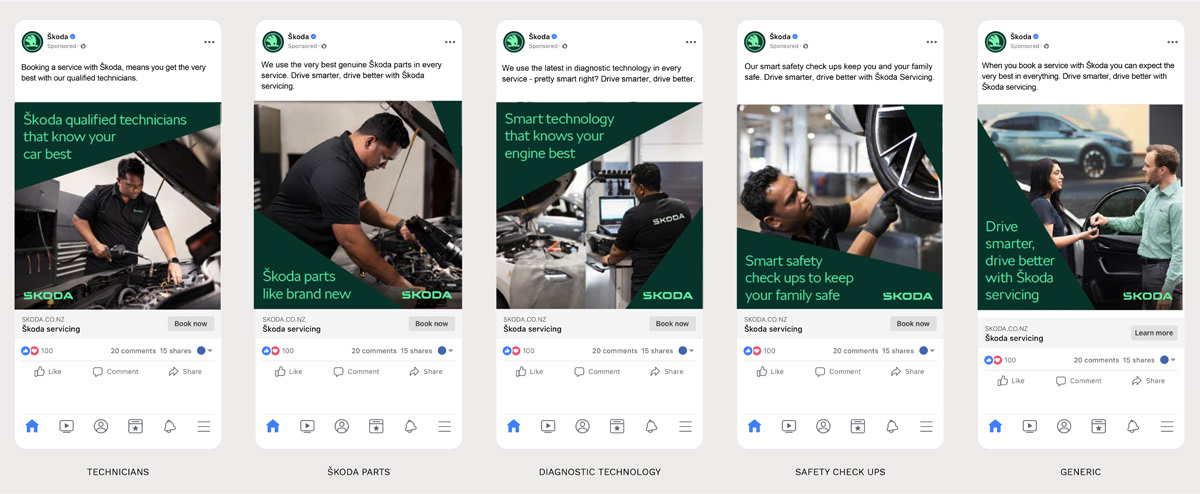Click Škoda page name in Diagnostic Technology post
This screenshot has height=494, width=1200.
[539, 36]
